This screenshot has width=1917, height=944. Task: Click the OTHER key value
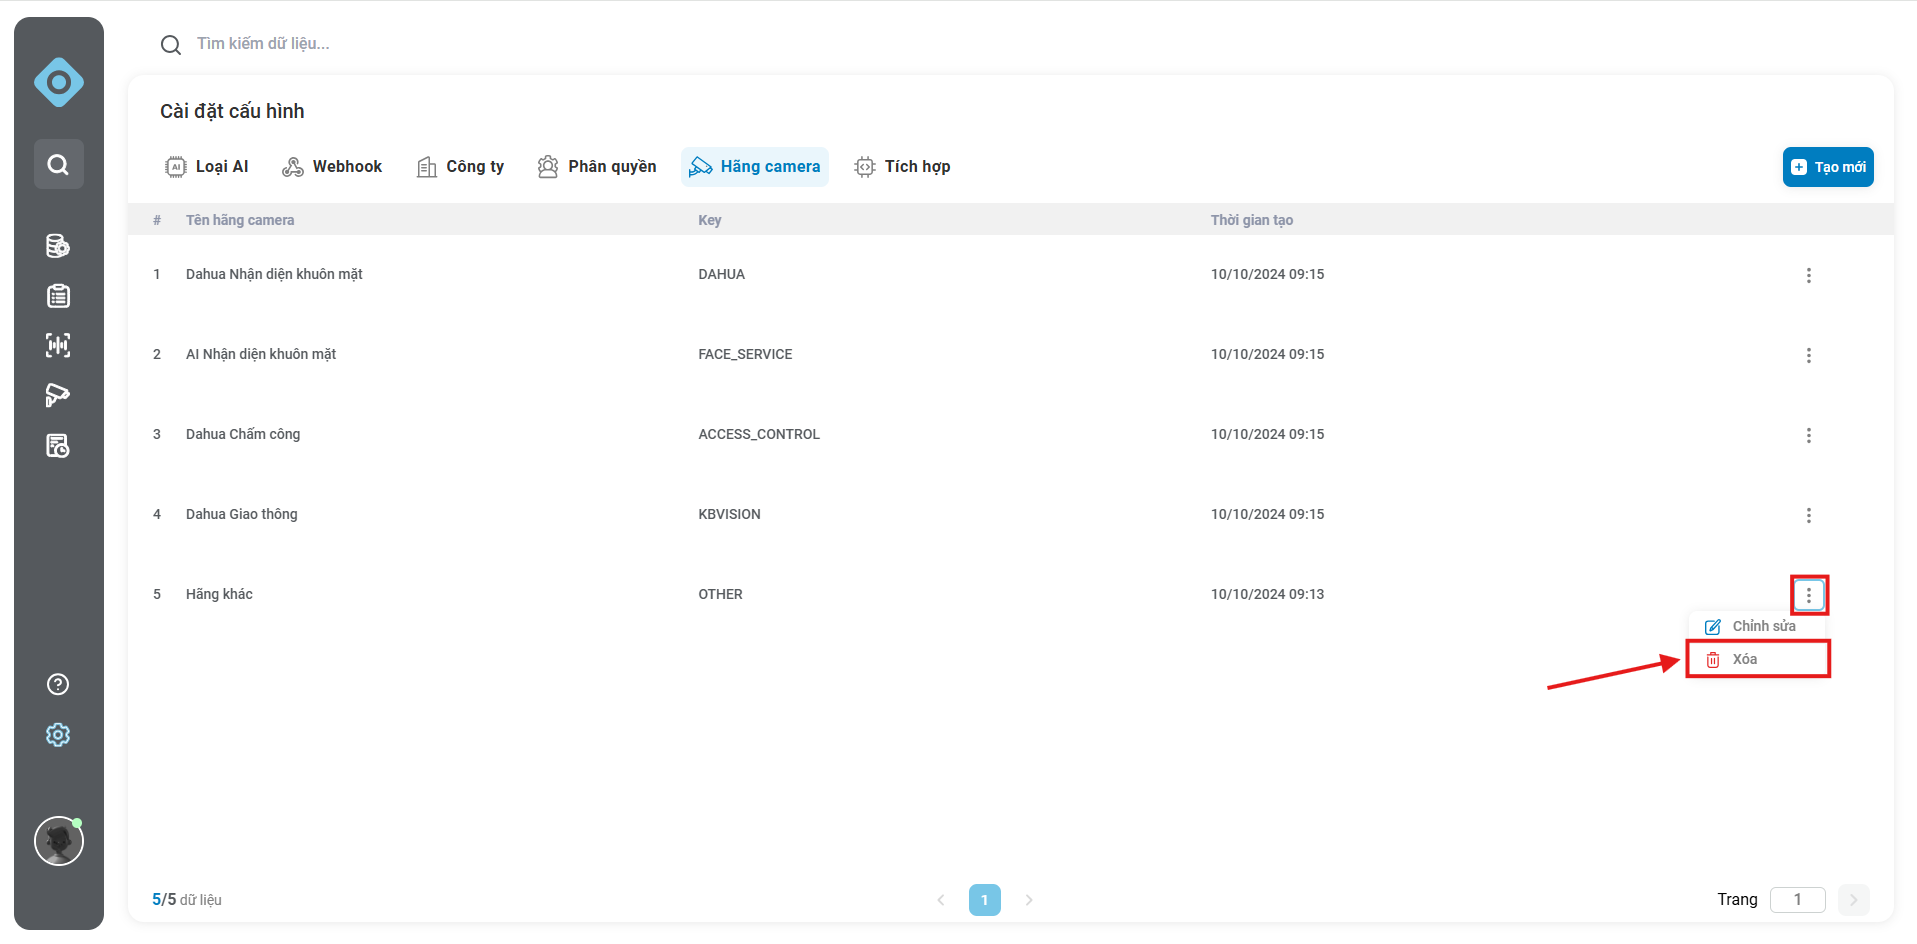pos(720,594)
